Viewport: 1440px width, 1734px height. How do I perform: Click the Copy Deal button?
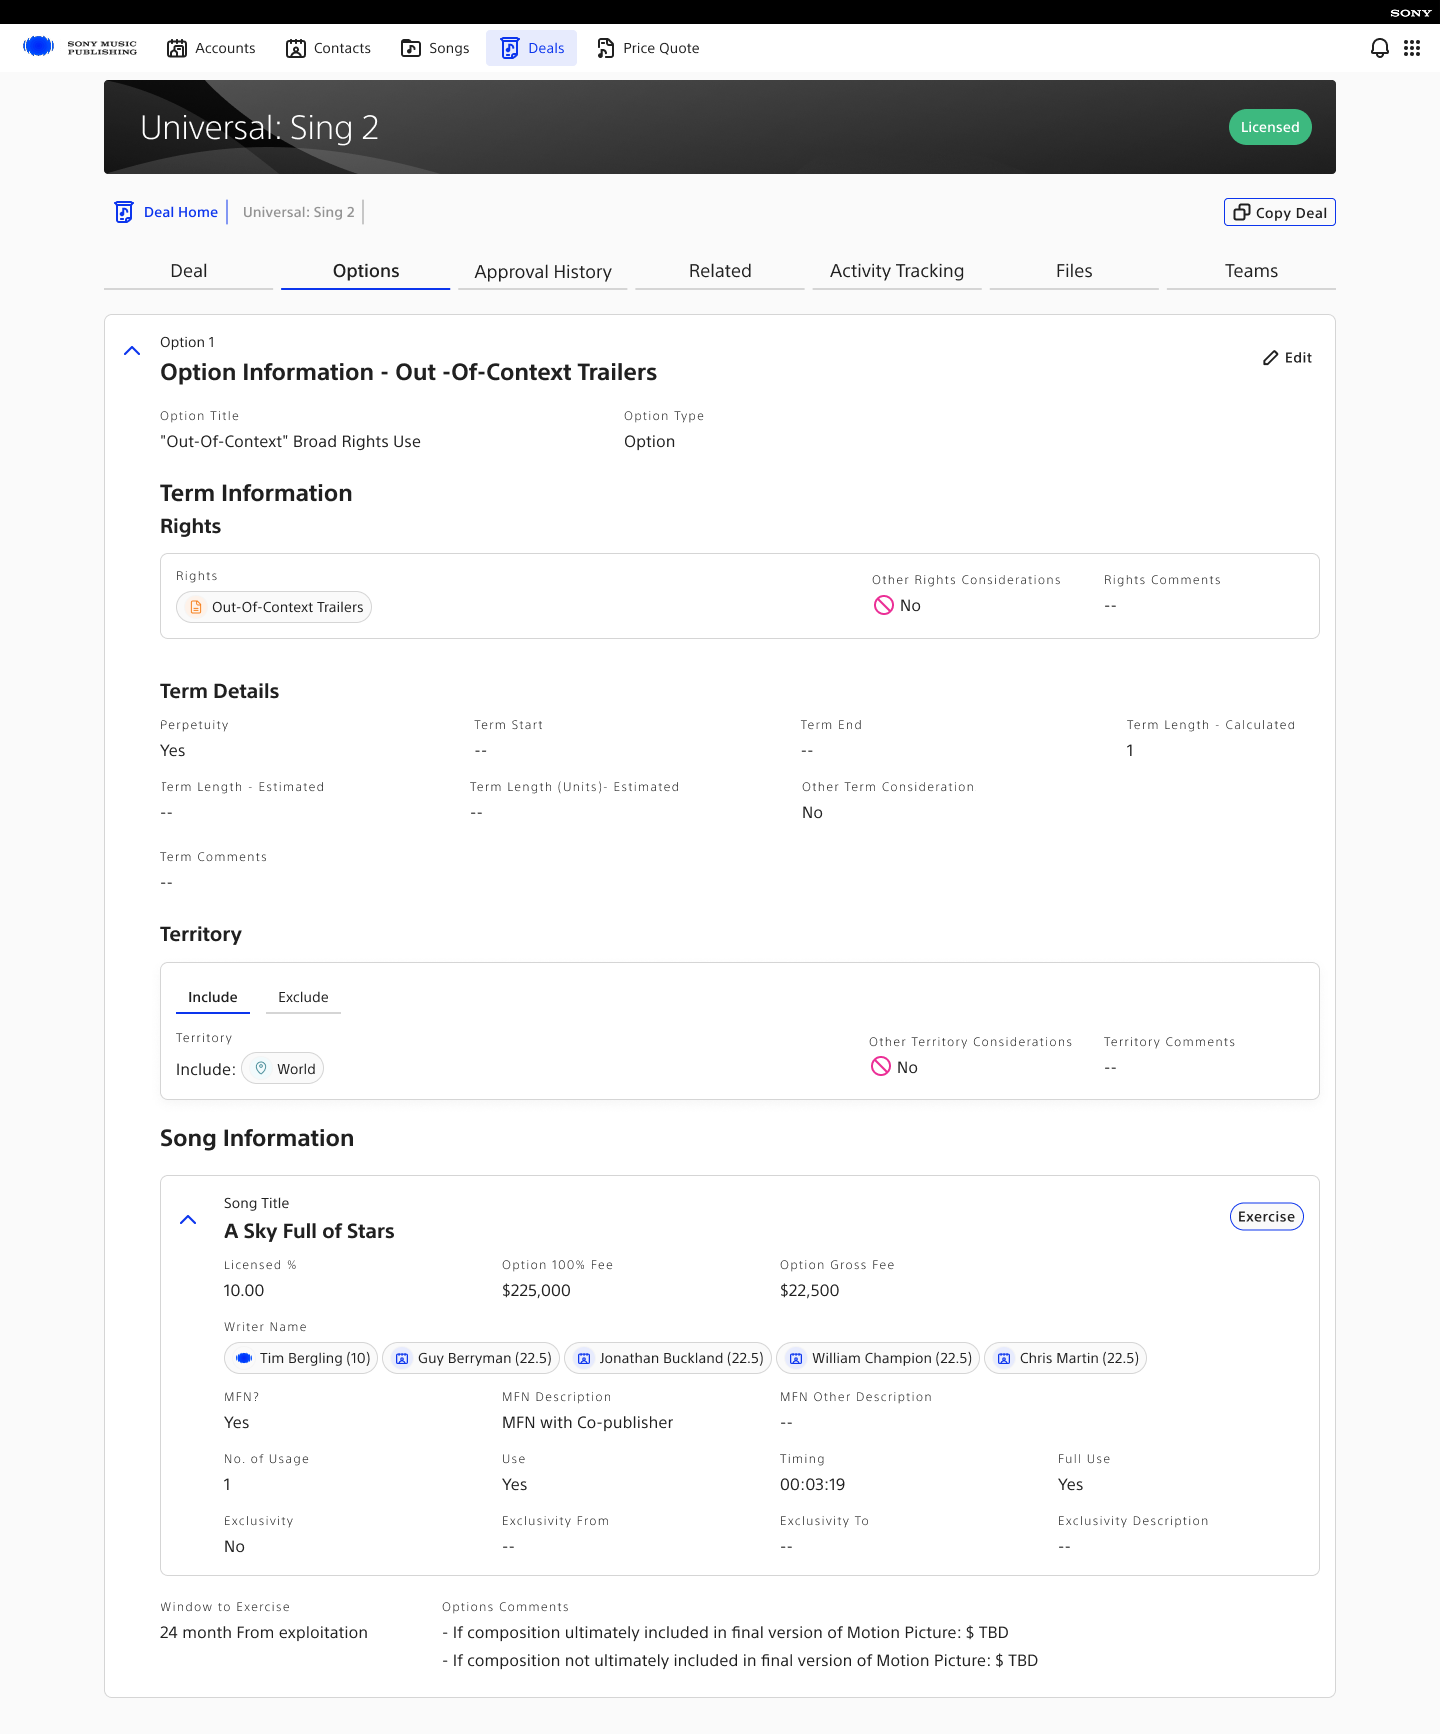click(x=1280, y=212)
